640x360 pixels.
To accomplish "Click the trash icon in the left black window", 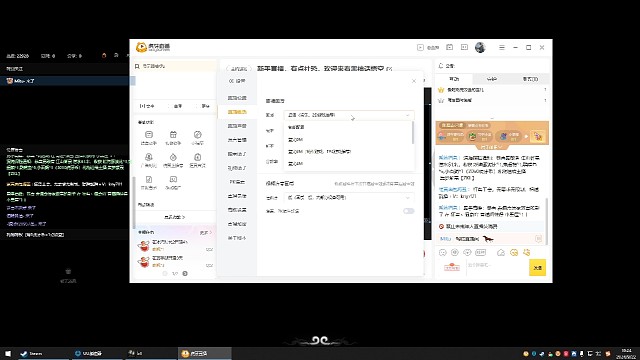I will pyautogui.click(x=68, y=271).
